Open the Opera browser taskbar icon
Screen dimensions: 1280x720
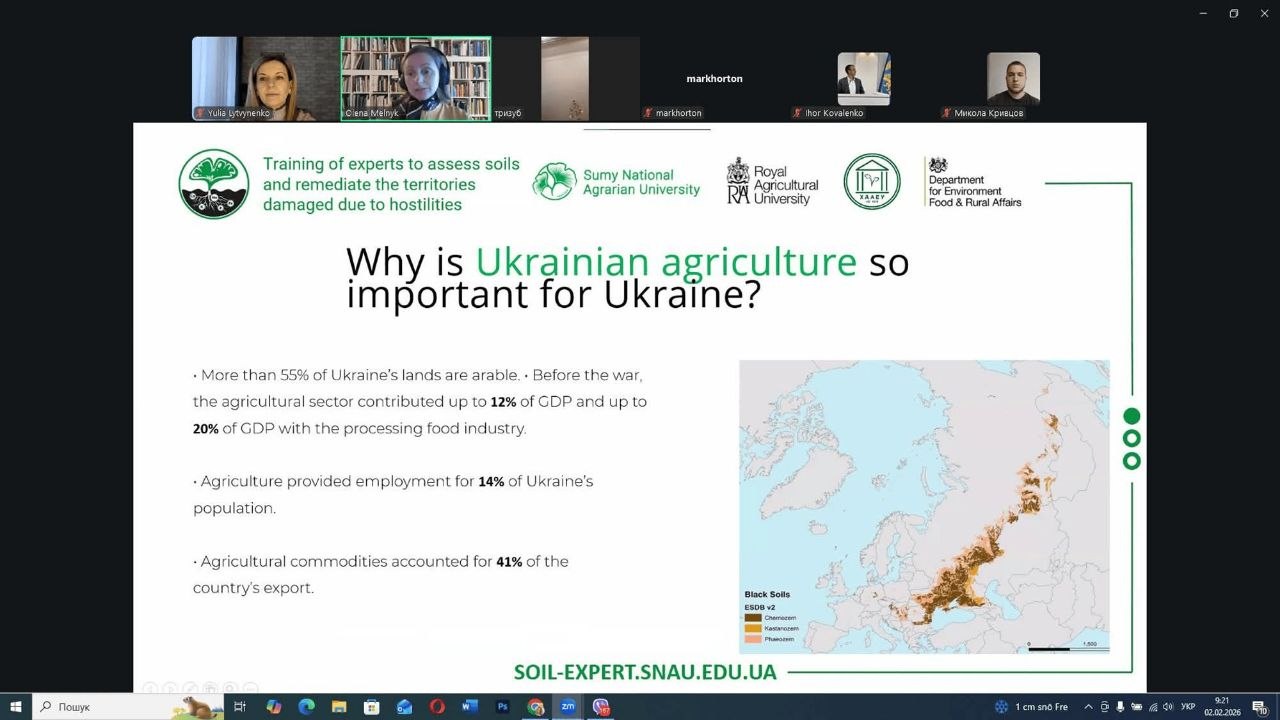point(437,707)
